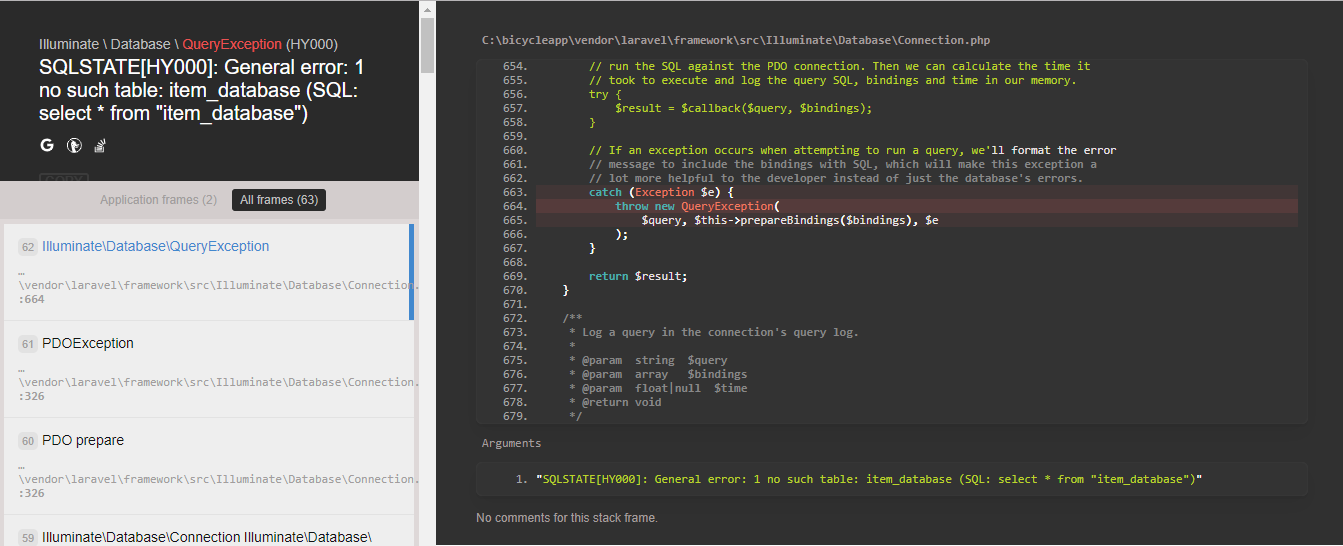This screenshot has width=1343, height=546.
Task: Search the error on Google
Action: coord(47,146)
